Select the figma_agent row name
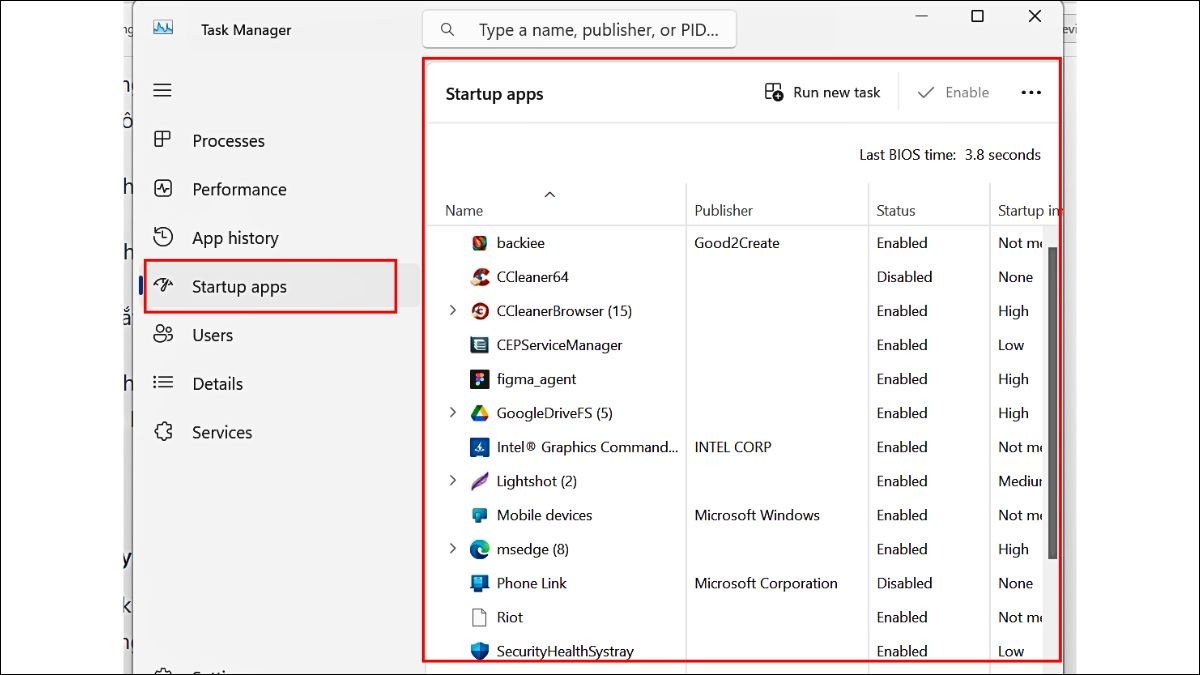The width and height of the screenshot is (1200, 675). pyautogui.click(x=536, y=378)
